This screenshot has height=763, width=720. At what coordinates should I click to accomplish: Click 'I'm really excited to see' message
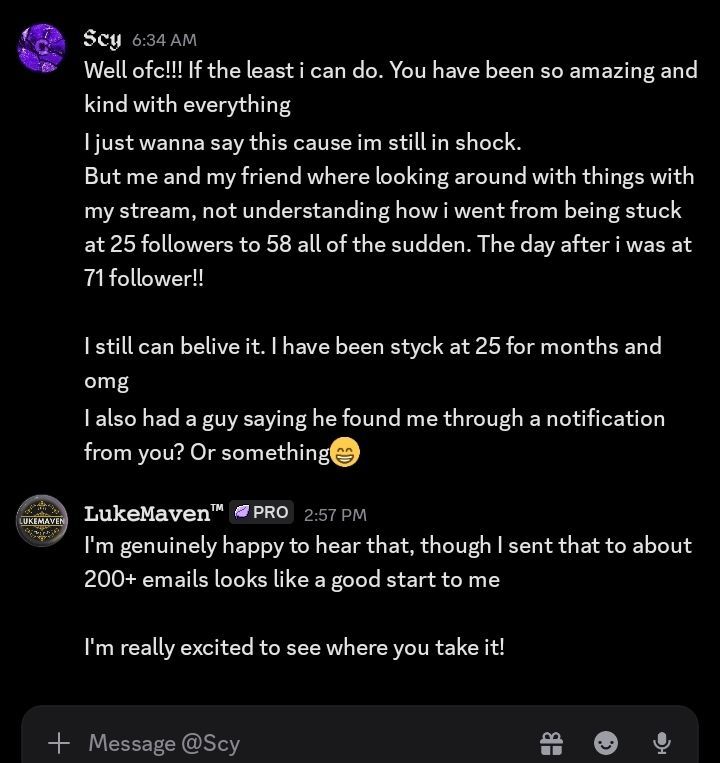pos(294,648)
